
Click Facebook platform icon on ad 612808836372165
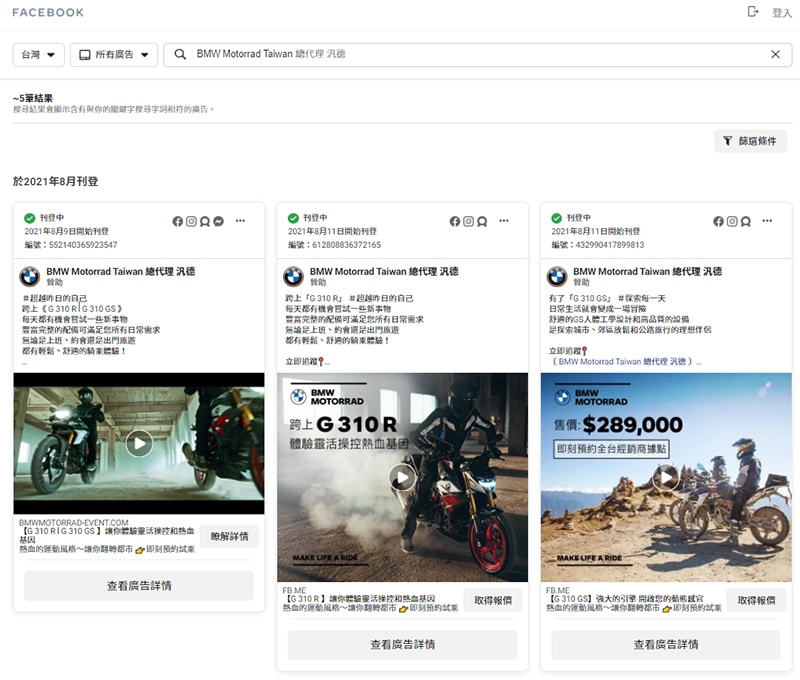click(455, 221)
